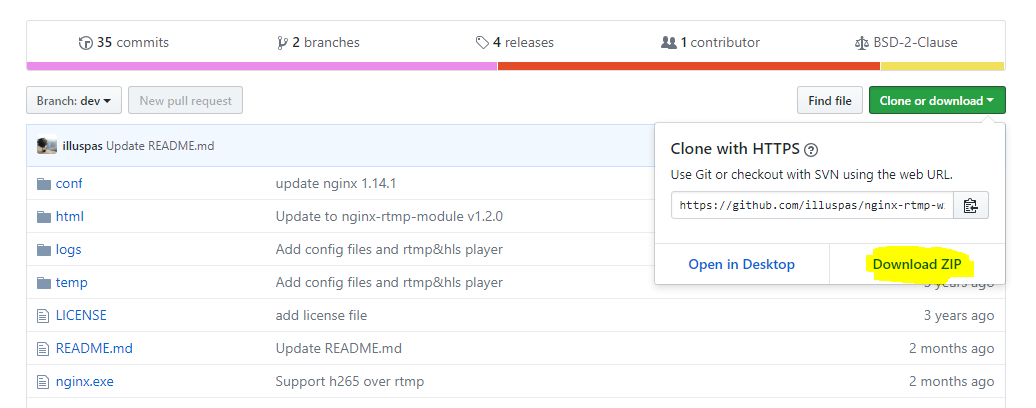The image size is (1036, 408).
Task: Click the pink segment of language bar
Action: click(x=262, y=66)
